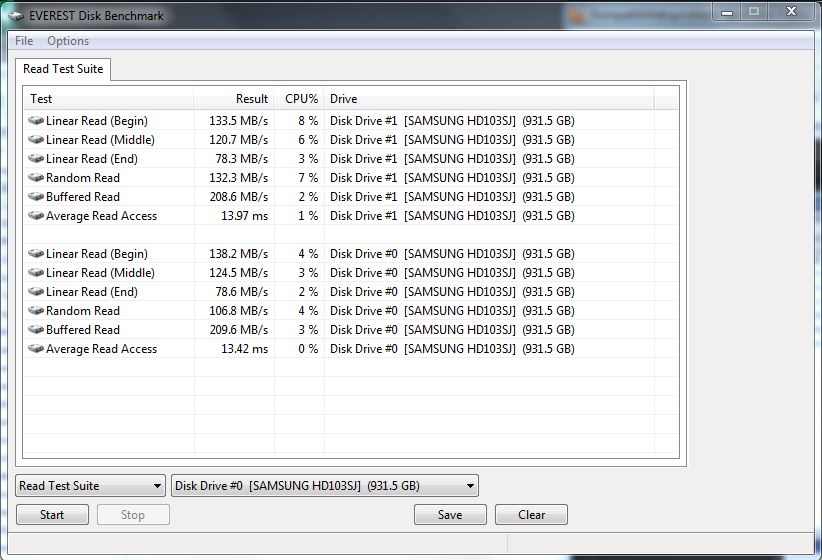Save the benchmark results
Screen dimensions: 822x560
[x=450, y=515]
